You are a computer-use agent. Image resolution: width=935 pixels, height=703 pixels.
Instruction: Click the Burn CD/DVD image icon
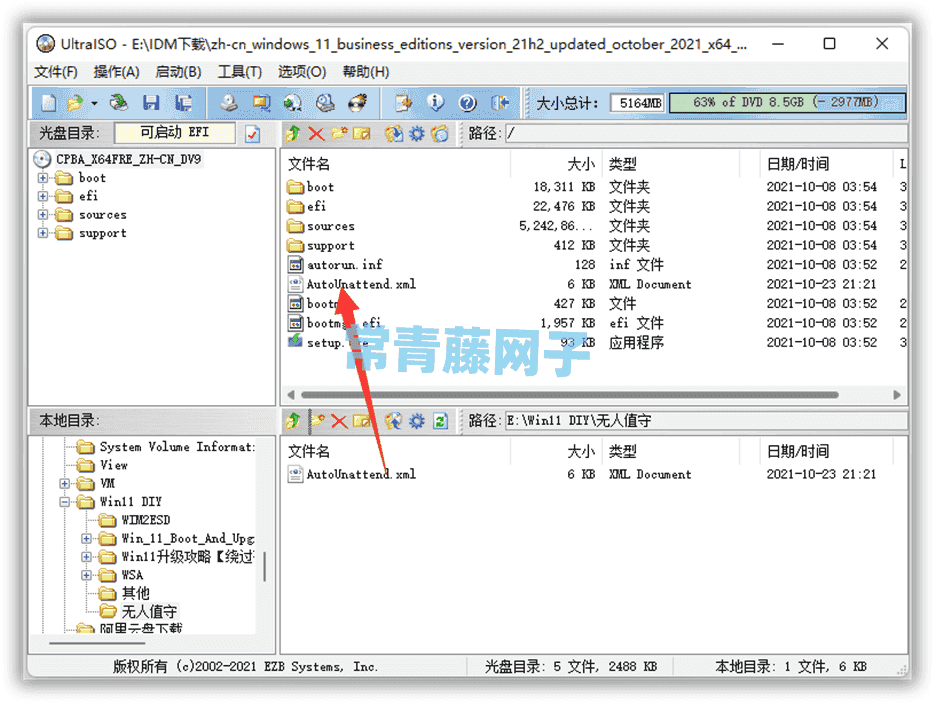[x=358, y=103]
